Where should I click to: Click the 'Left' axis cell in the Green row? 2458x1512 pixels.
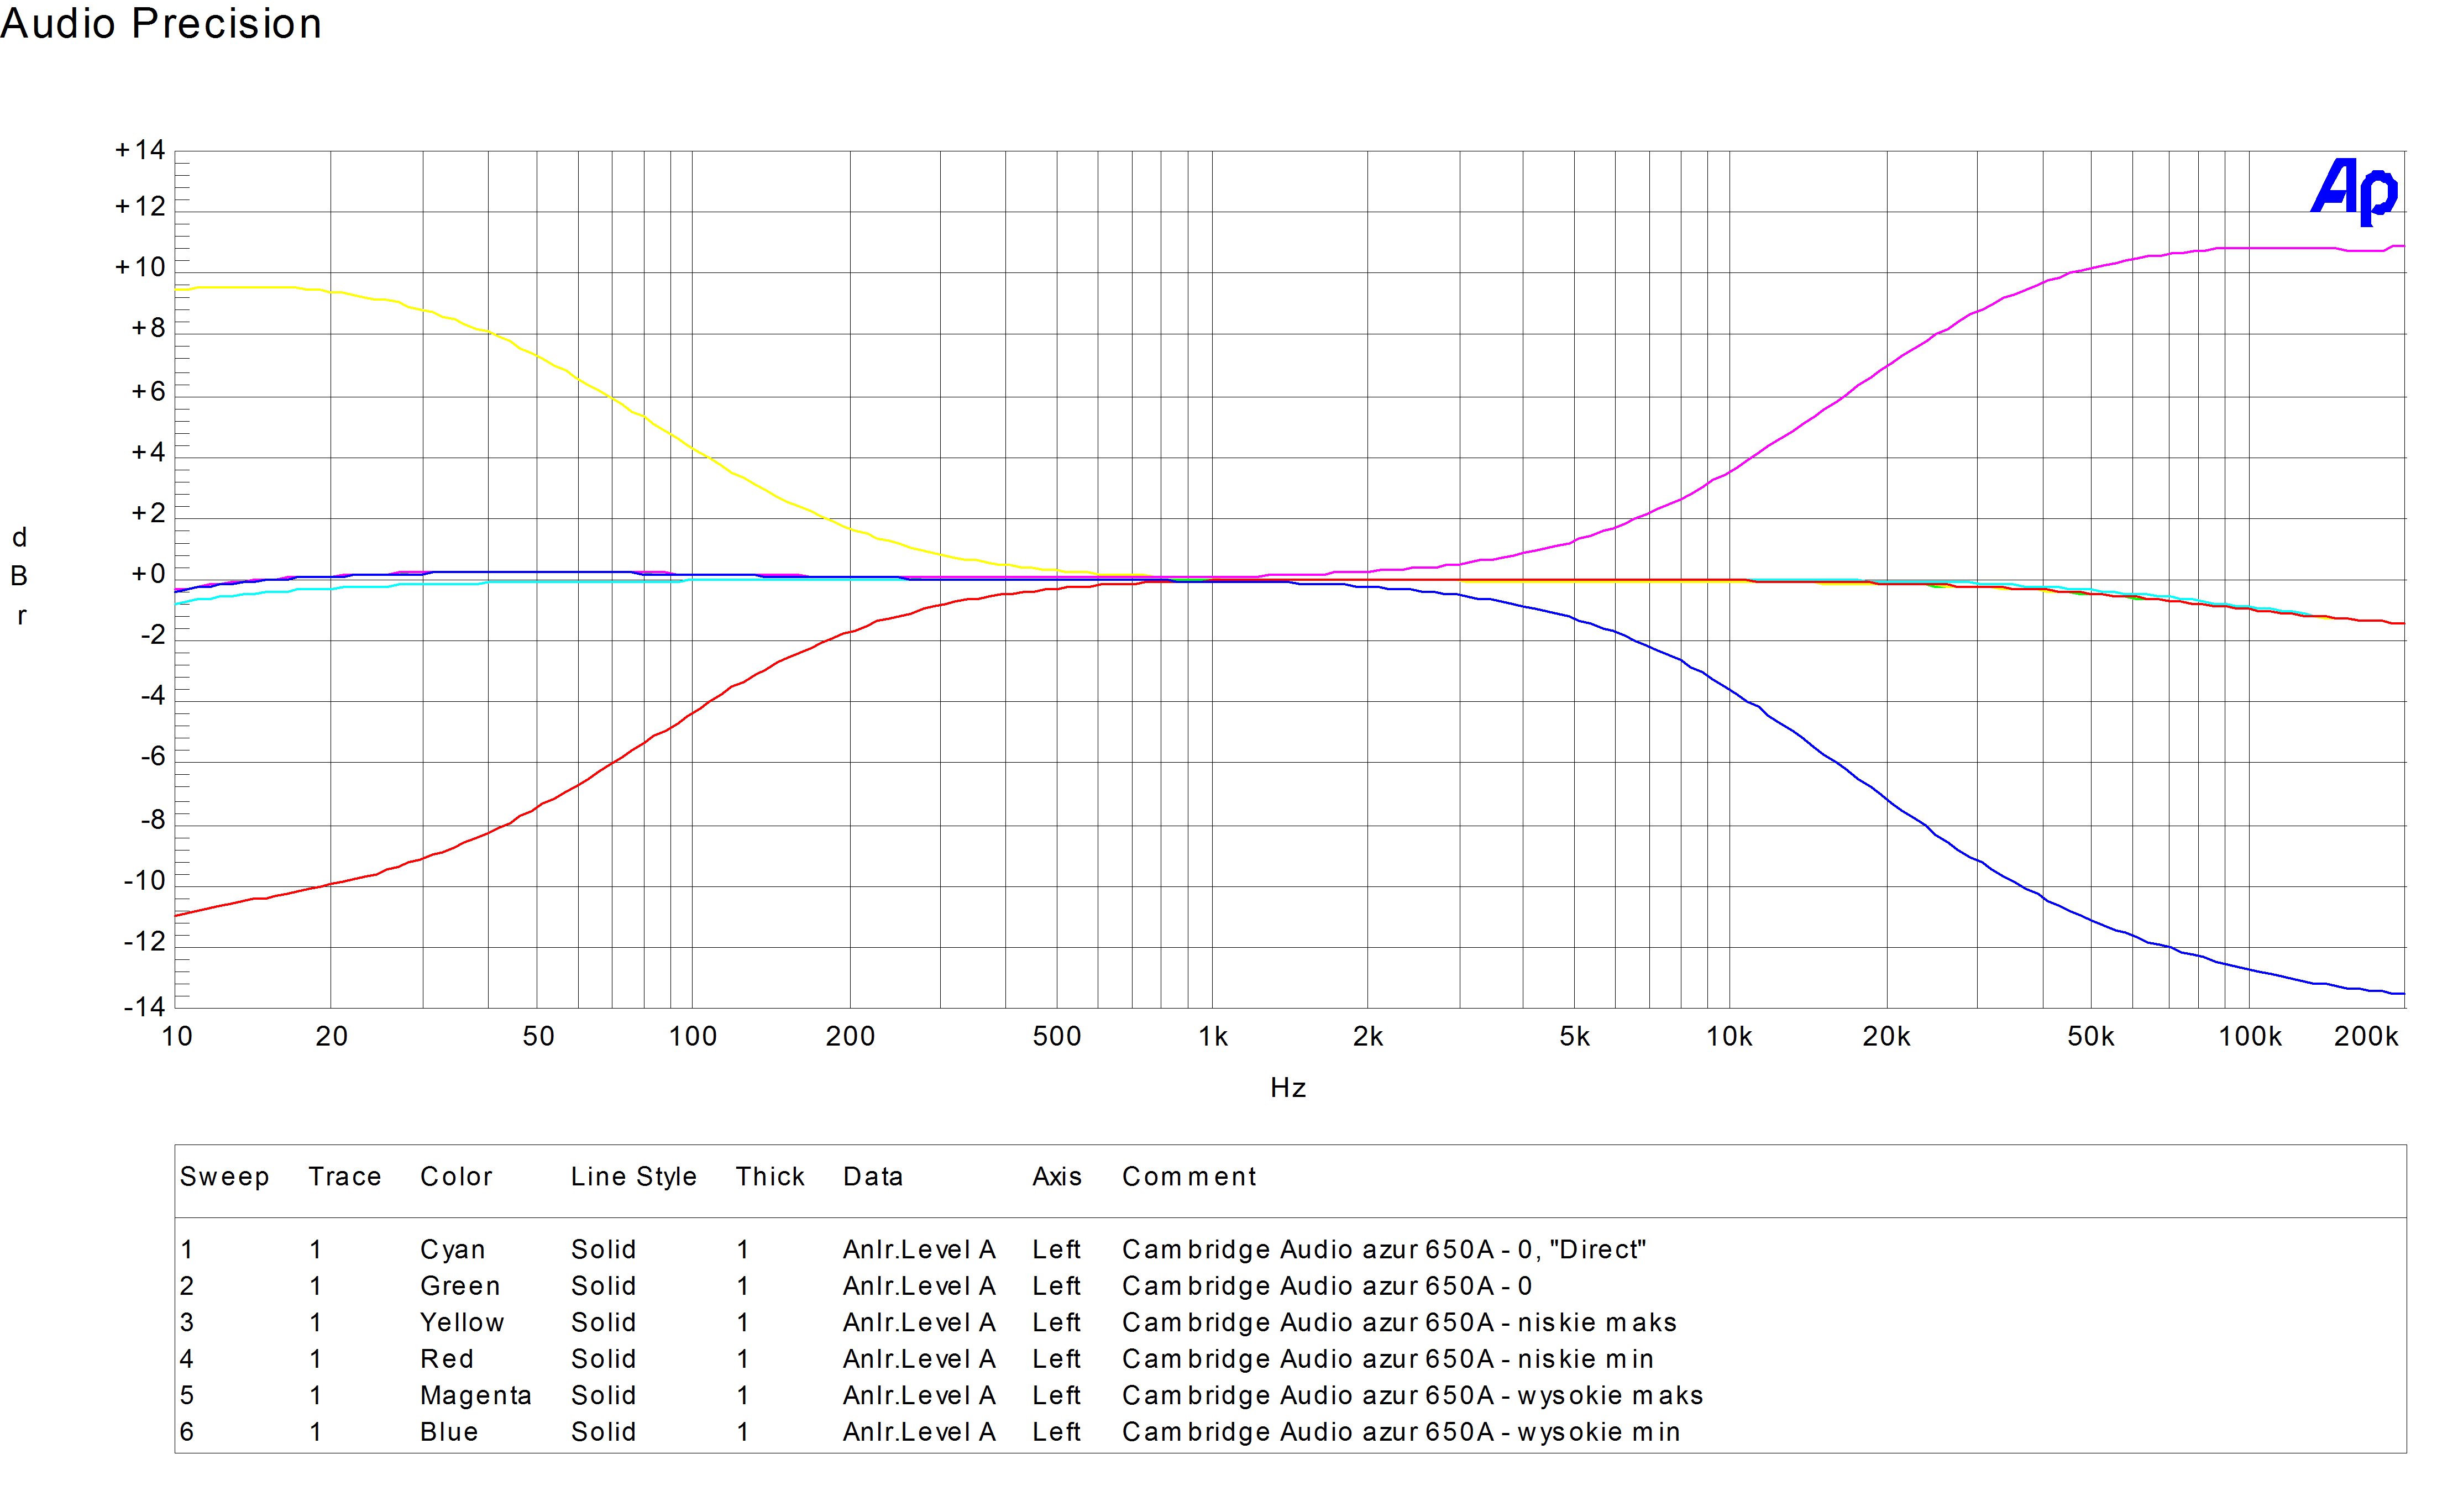click(x=1057, y=1286)
